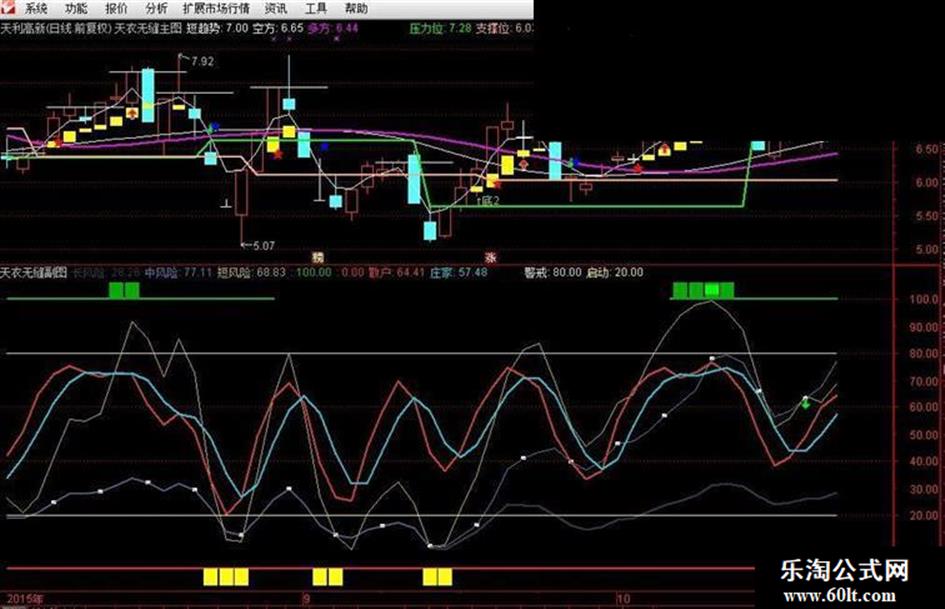Click the 10 month marker on timeline
This screenshot has height=609, width=945.
(x=623, y=599)
